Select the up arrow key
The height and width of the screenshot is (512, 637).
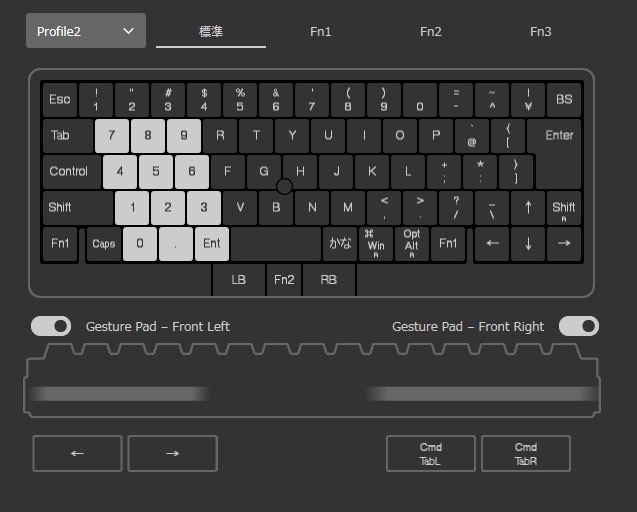pos(528,208)
